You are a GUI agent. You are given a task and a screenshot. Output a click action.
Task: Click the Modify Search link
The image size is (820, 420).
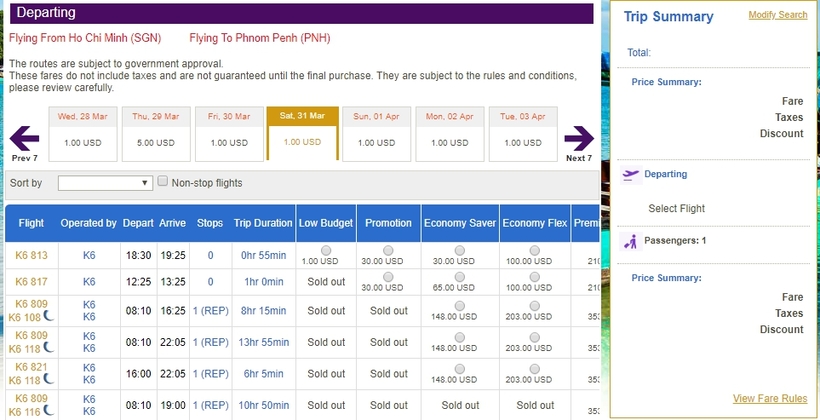tap(777, 15)
